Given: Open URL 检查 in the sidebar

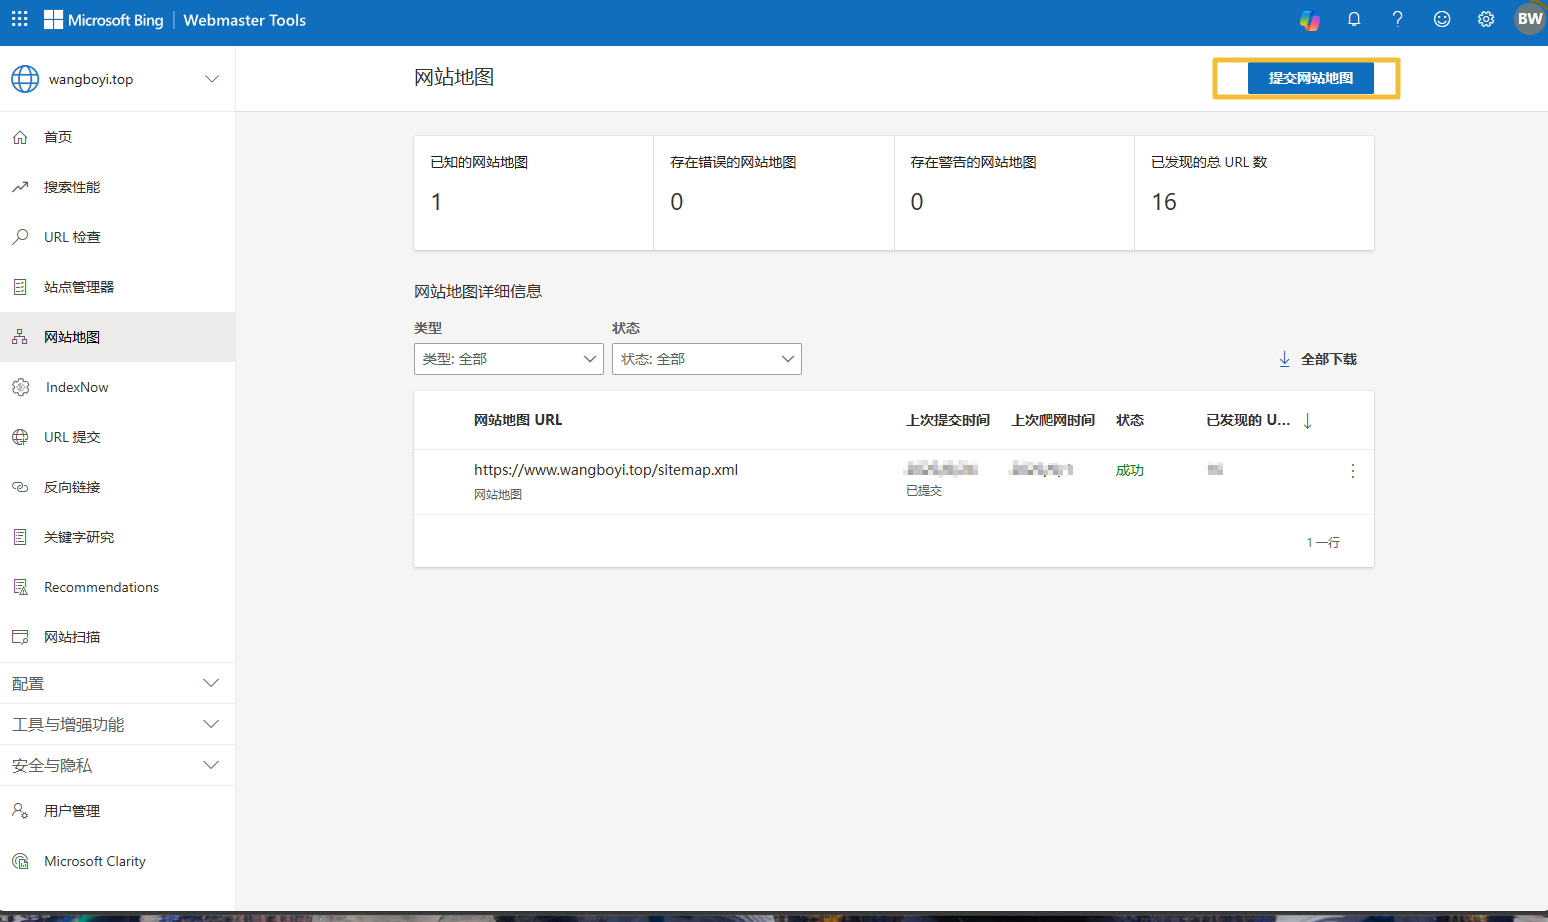Looking at the screenshot, I should (72, 238).
